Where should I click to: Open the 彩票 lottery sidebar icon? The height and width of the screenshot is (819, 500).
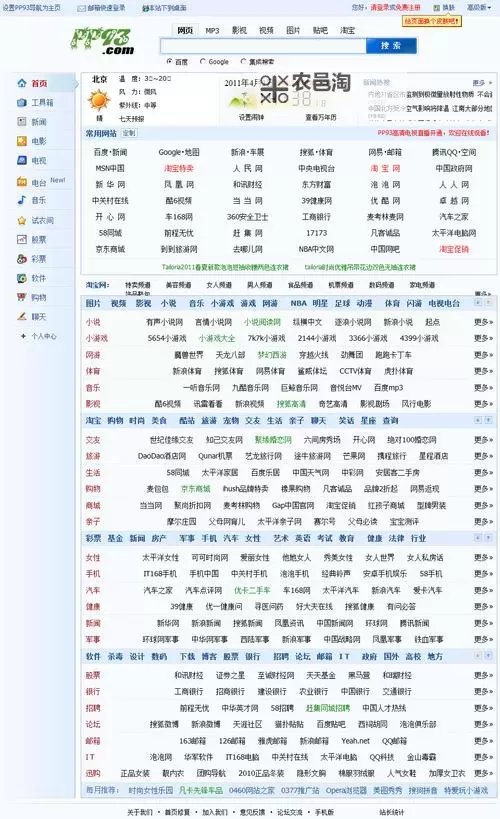(21, 259)
